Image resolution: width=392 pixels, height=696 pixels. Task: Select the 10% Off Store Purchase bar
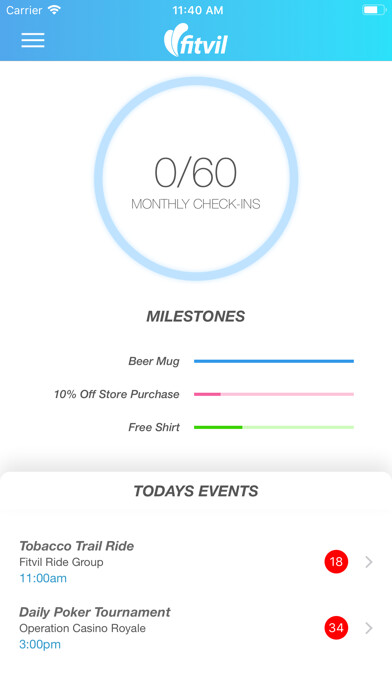tap(274, 394)
